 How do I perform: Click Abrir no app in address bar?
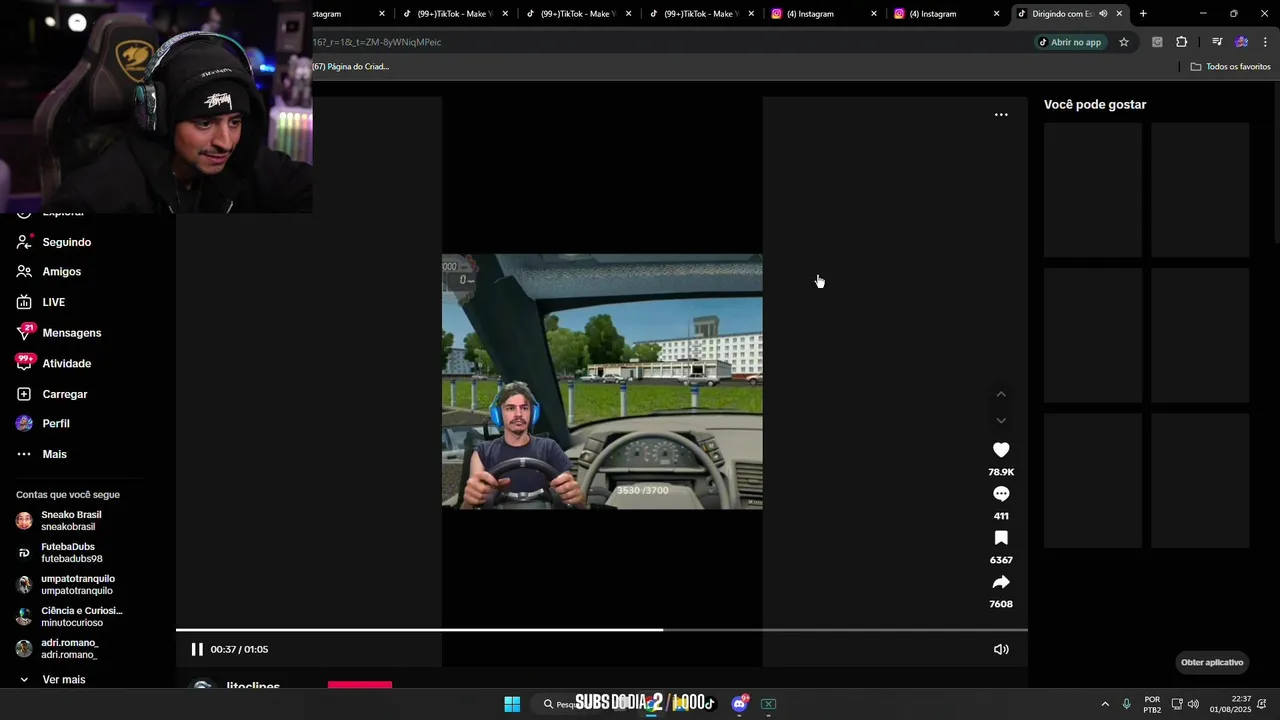(x=1069, y=42)
